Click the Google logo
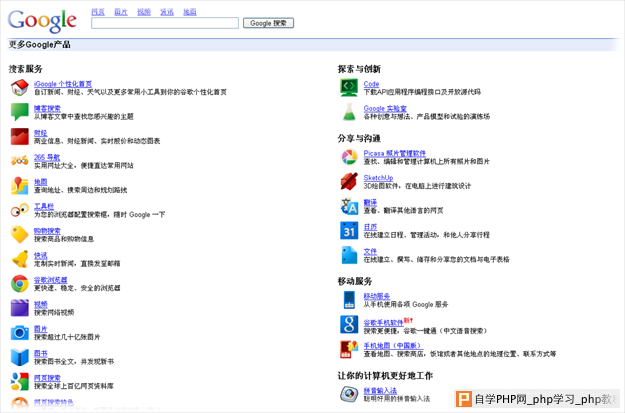625x413 pixels. point(42,21)
